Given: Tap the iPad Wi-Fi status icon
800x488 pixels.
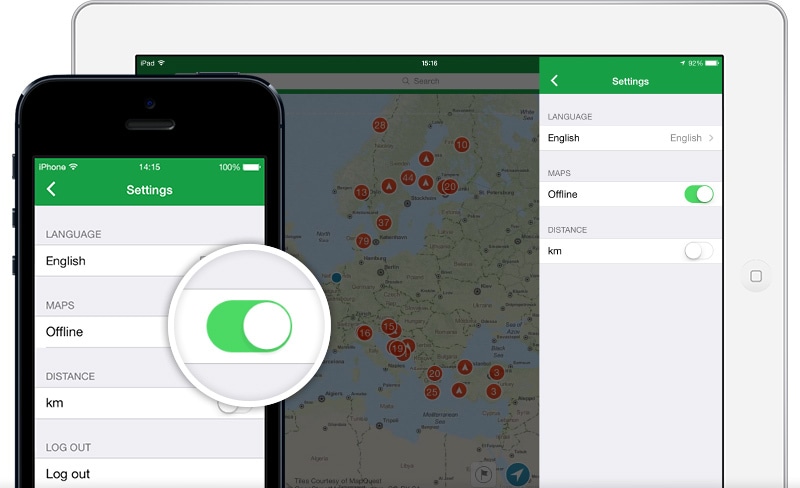Looking at the screenshot, I should [161, 63].
